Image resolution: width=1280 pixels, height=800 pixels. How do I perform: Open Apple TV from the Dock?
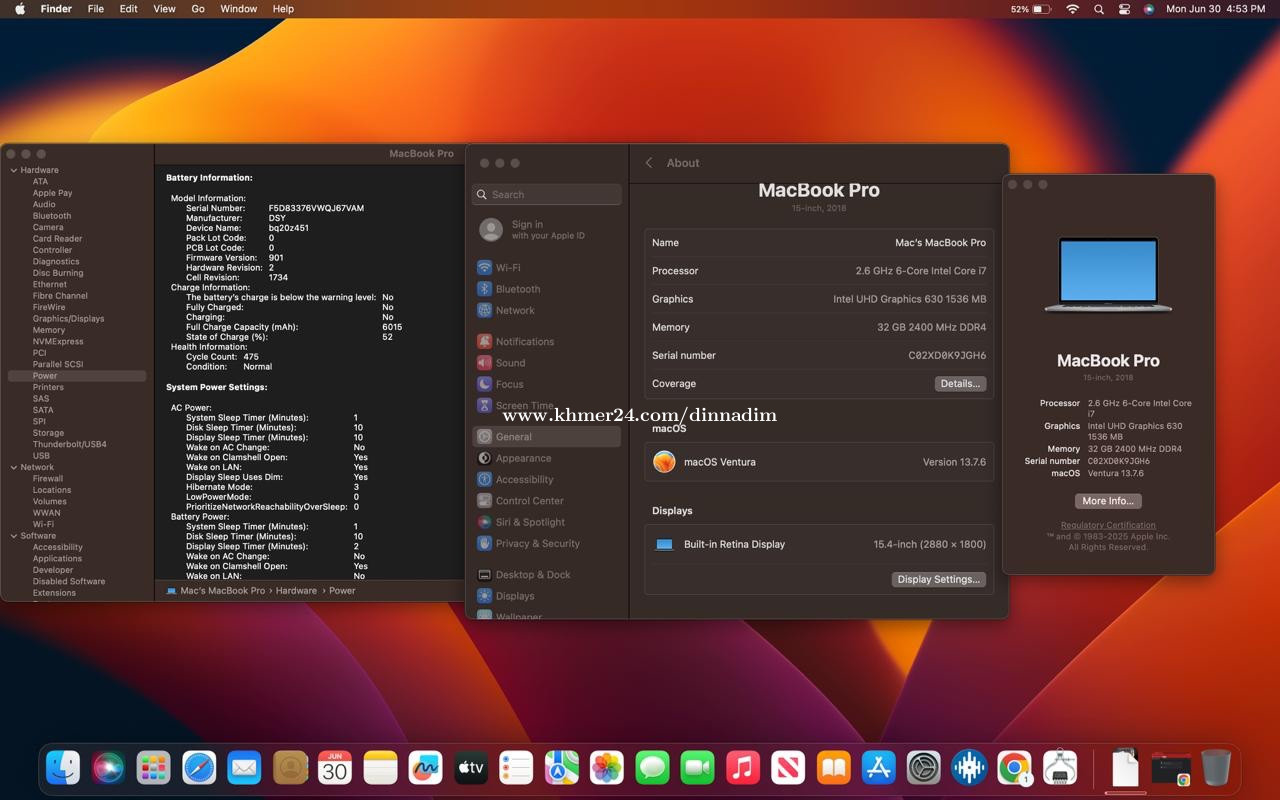(x=471, y=768)
